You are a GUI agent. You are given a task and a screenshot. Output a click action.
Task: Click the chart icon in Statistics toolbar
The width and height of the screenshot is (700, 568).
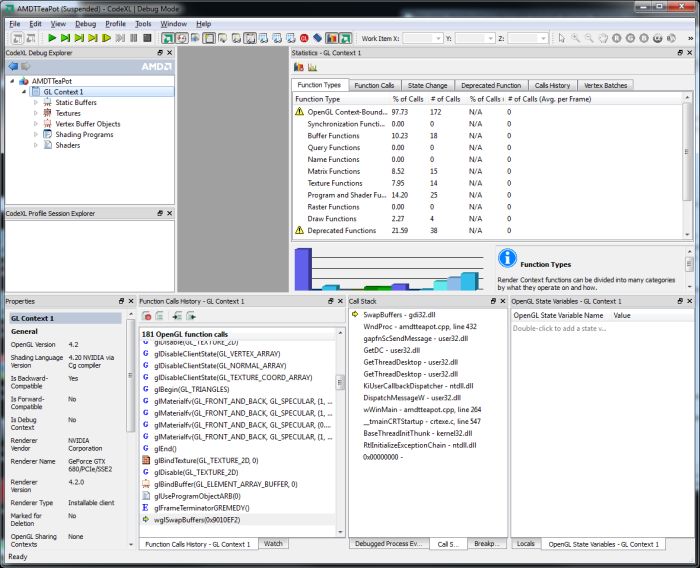[312, 67]
